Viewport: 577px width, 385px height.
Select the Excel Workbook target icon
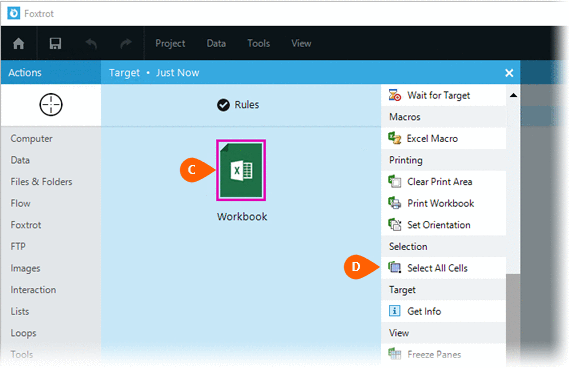tap(241, 170)
